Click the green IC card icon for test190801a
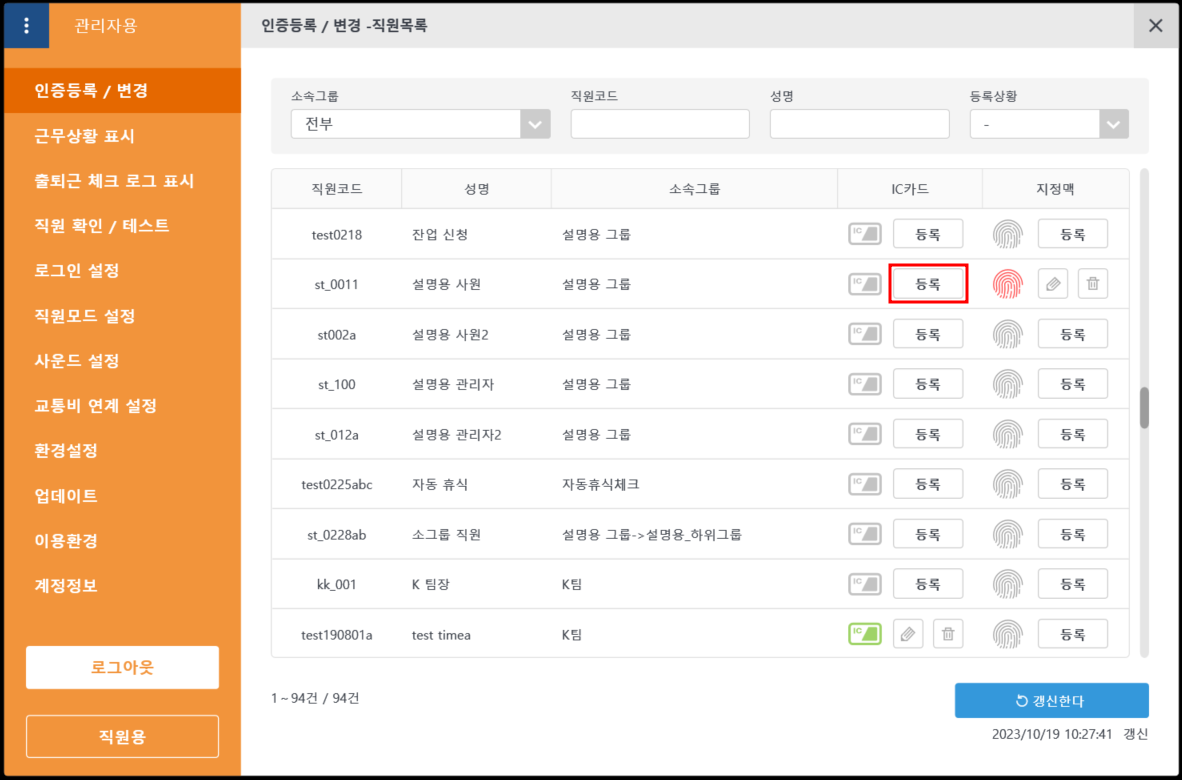 (865, 634)
